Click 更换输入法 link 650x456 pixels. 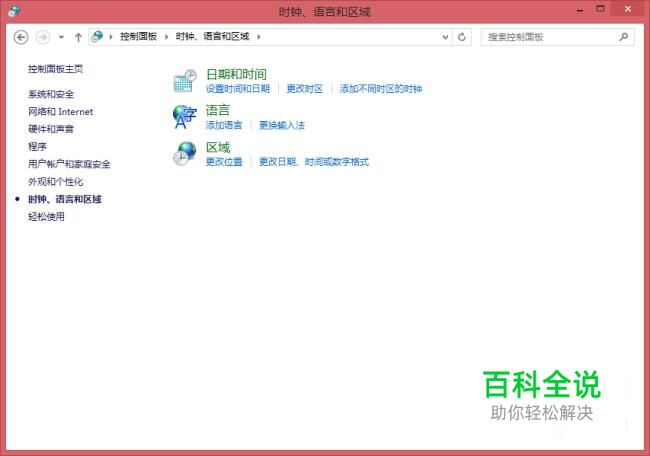282,125
